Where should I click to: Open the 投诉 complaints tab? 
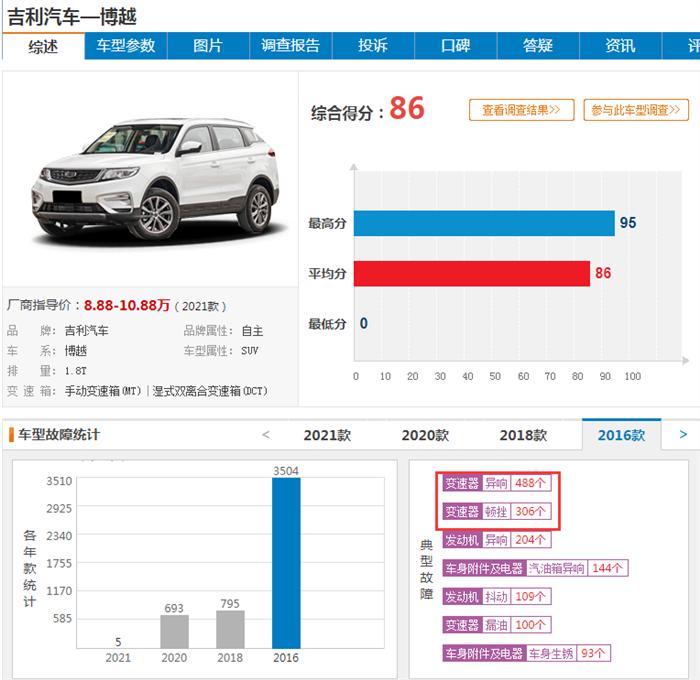click(373, 46)
